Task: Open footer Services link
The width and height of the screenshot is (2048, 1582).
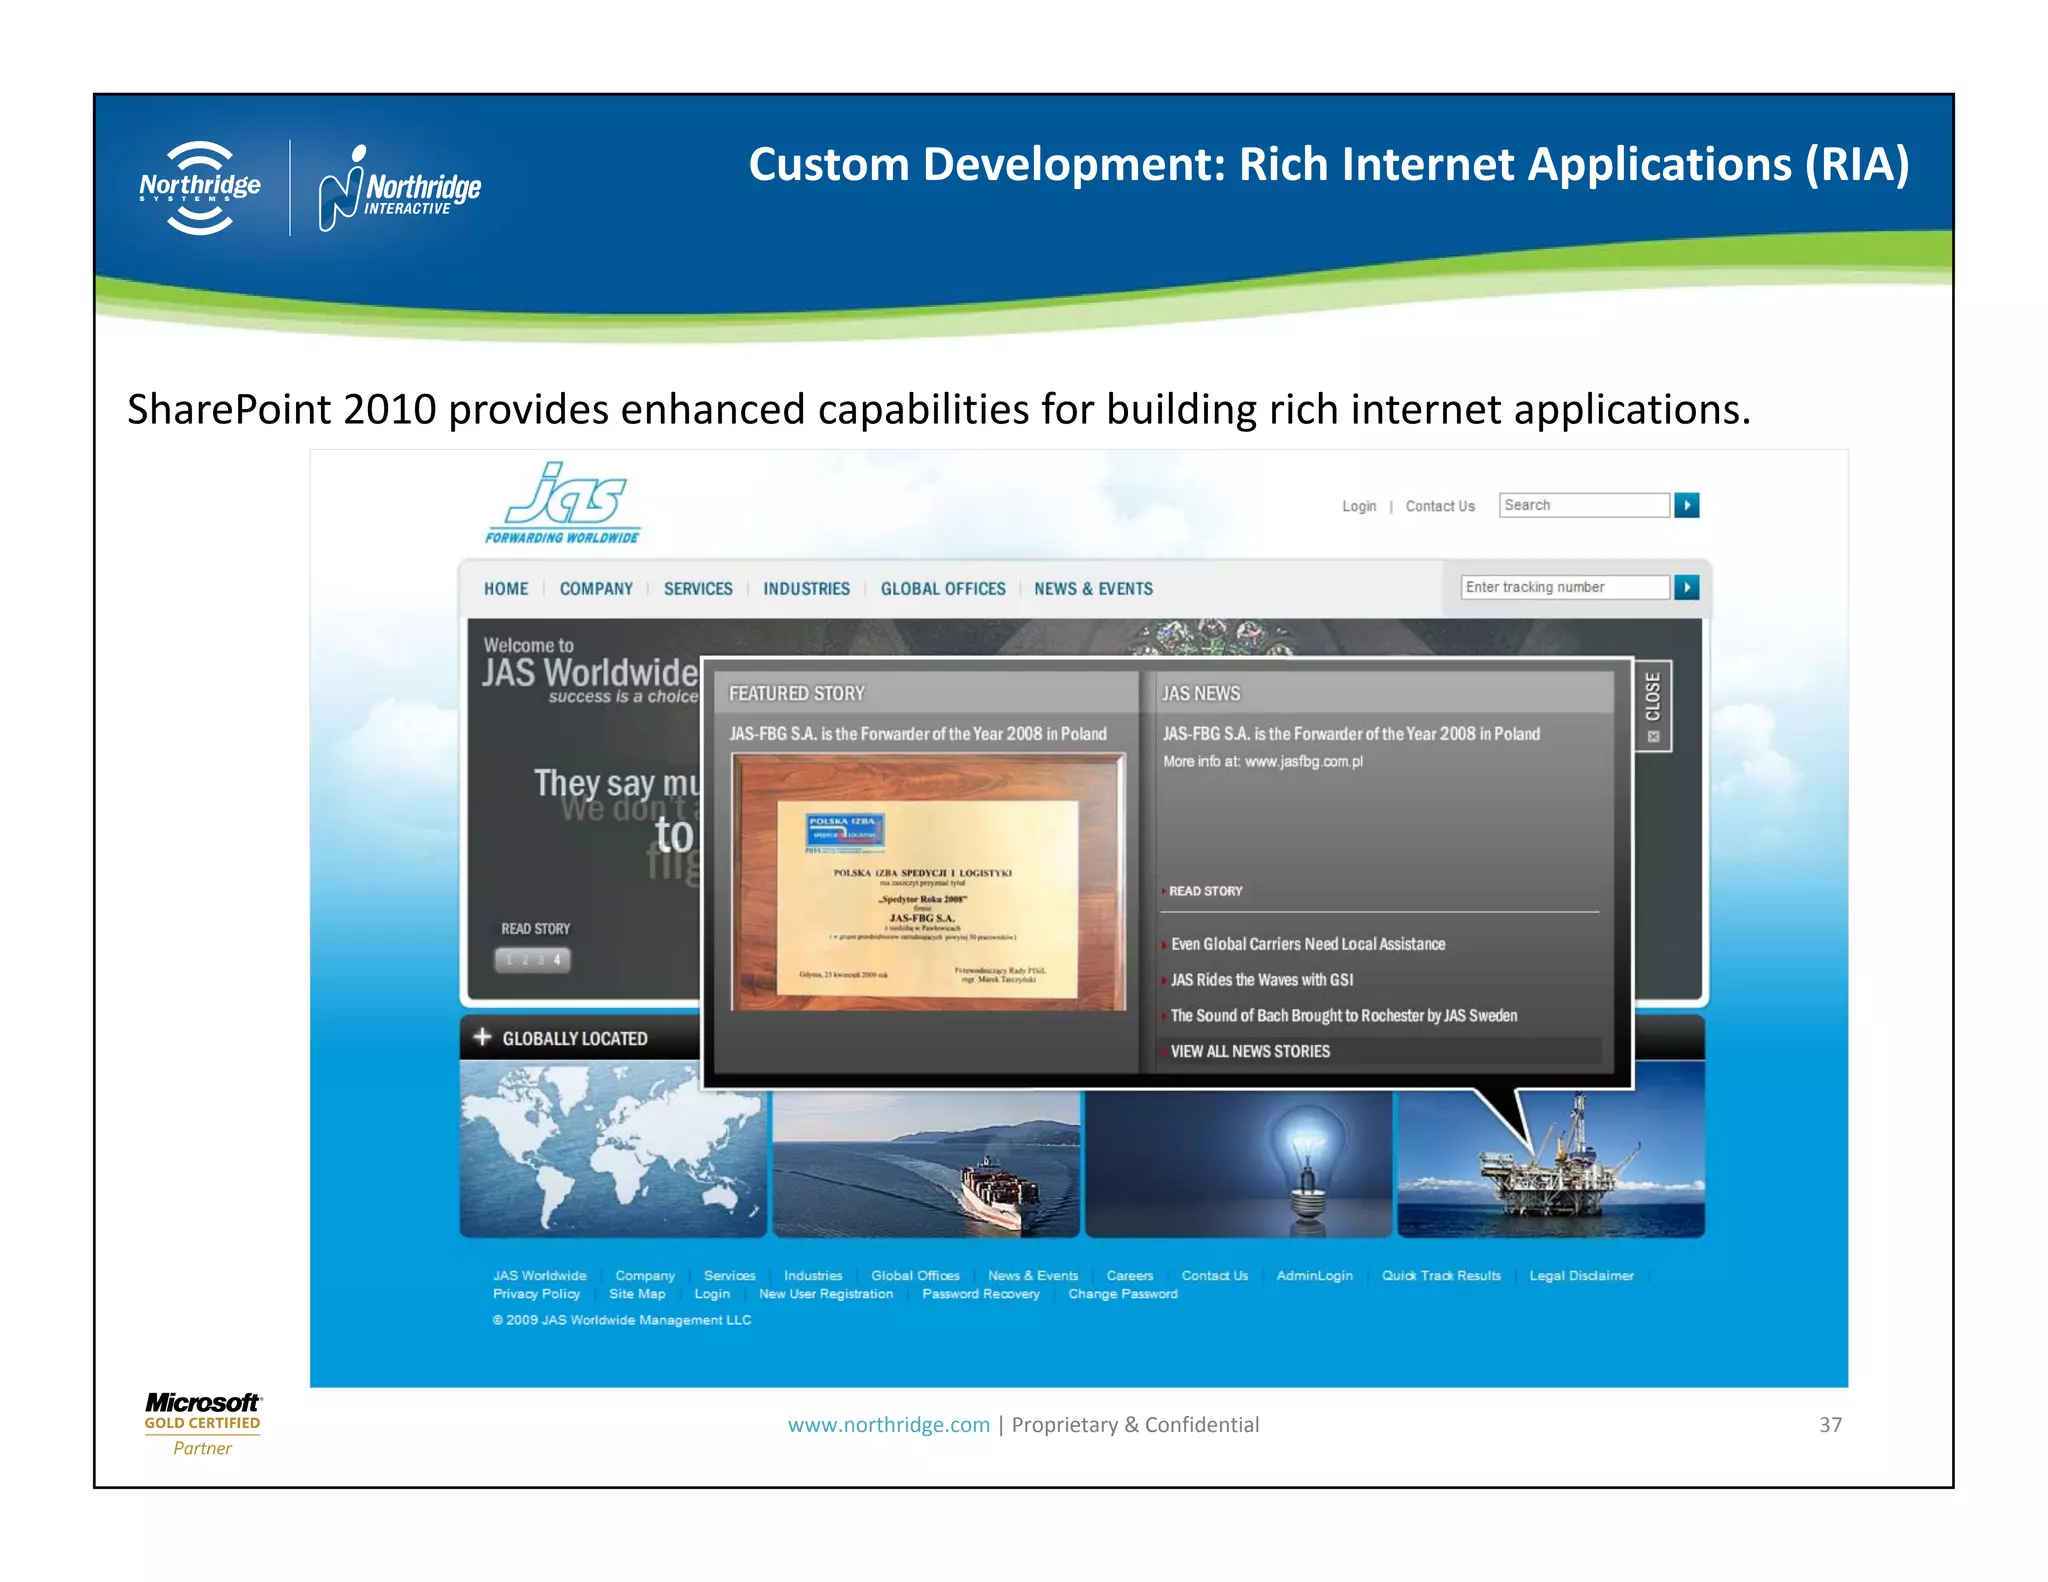Action: click(x=730, y=1276)
